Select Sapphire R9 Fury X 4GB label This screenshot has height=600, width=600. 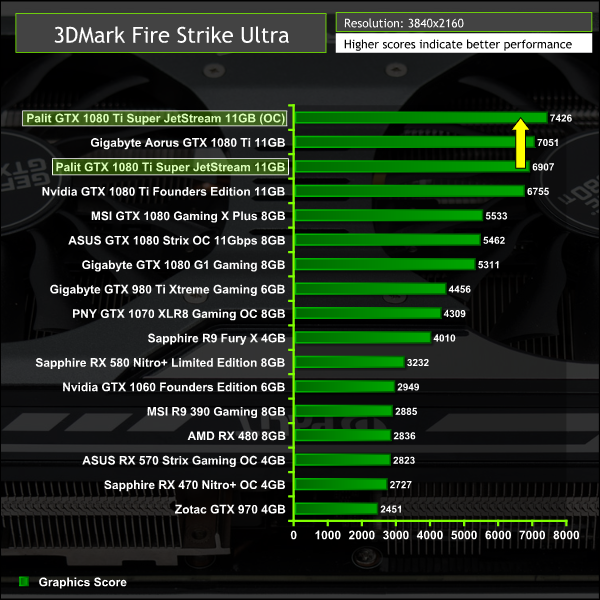(x=217, y=338)
